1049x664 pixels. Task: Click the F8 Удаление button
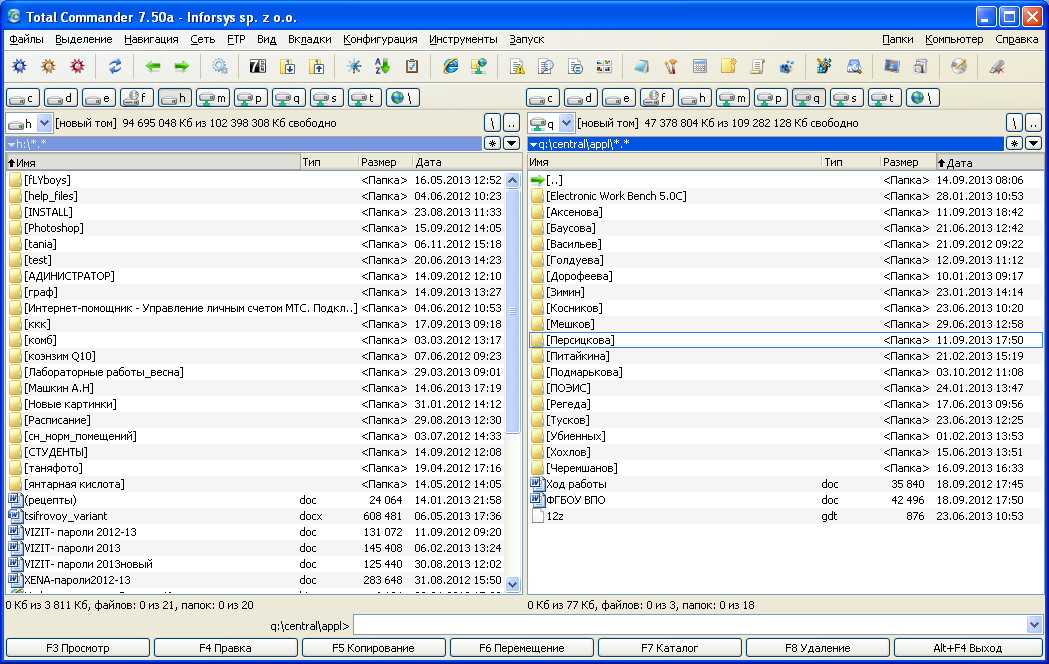pos(818,648)
